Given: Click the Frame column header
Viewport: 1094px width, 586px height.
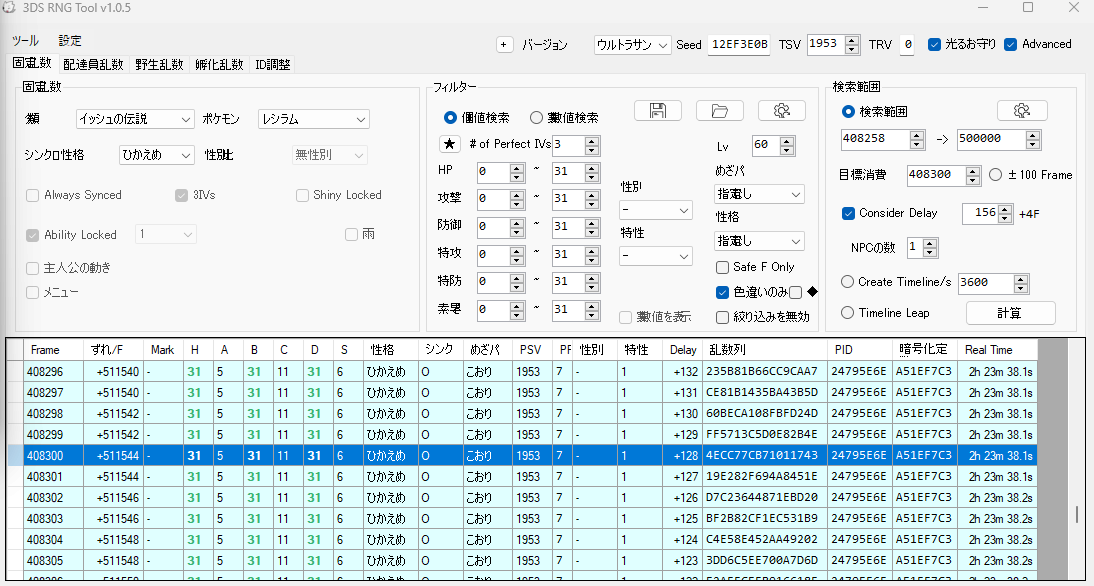Looking at the screenshot, I should pyautogui.click(x=54, y=350).
